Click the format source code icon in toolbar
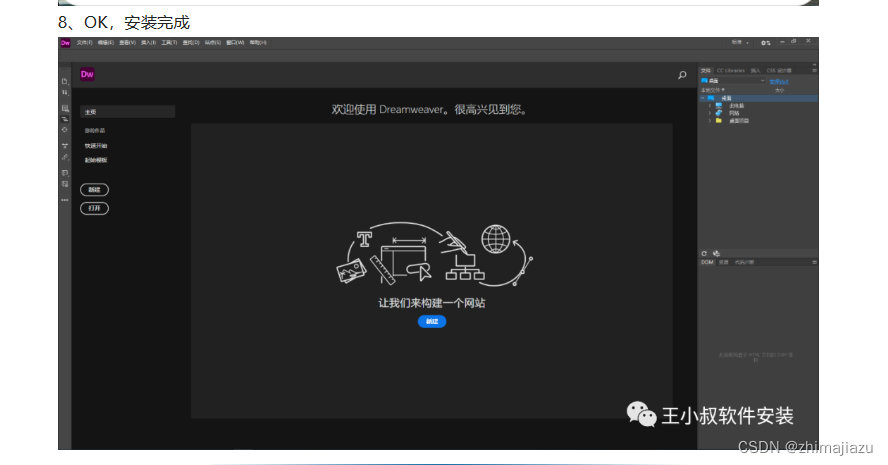Image resolution: width=888 pixels, height=465 pixels. tap(65, 119)
